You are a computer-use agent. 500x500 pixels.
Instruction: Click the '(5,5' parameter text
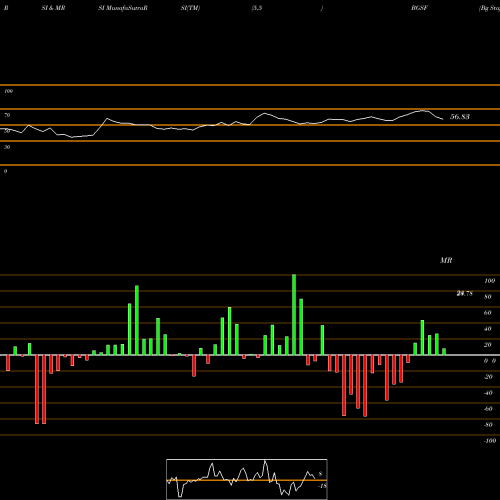pyautogui.click(x=257, y=8)
